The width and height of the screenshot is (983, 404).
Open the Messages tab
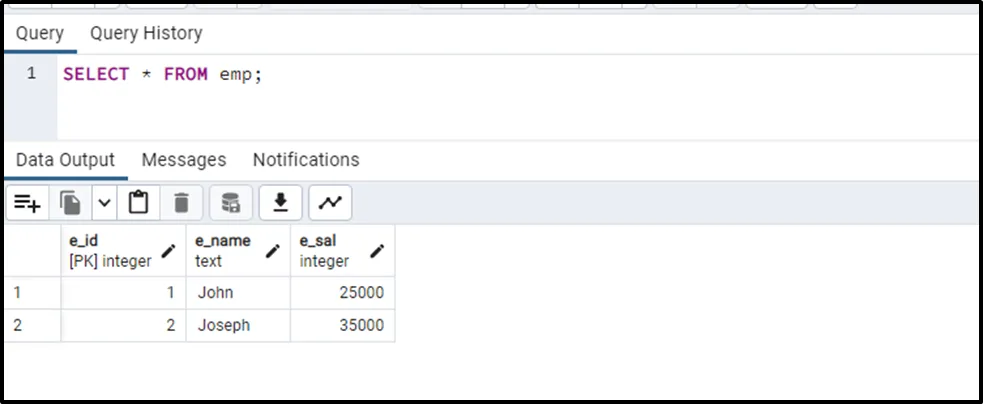coord(184,160)
